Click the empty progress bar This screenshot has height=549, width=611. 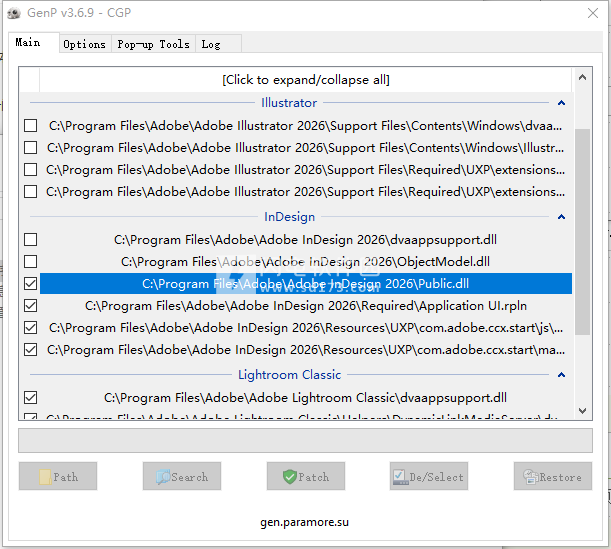305,440
